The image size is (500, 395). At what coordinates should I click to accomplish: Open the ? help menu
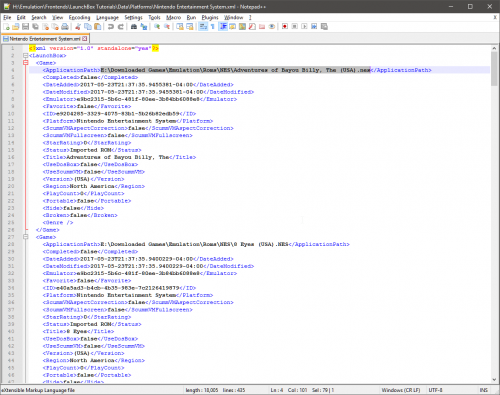pos(250,17)
